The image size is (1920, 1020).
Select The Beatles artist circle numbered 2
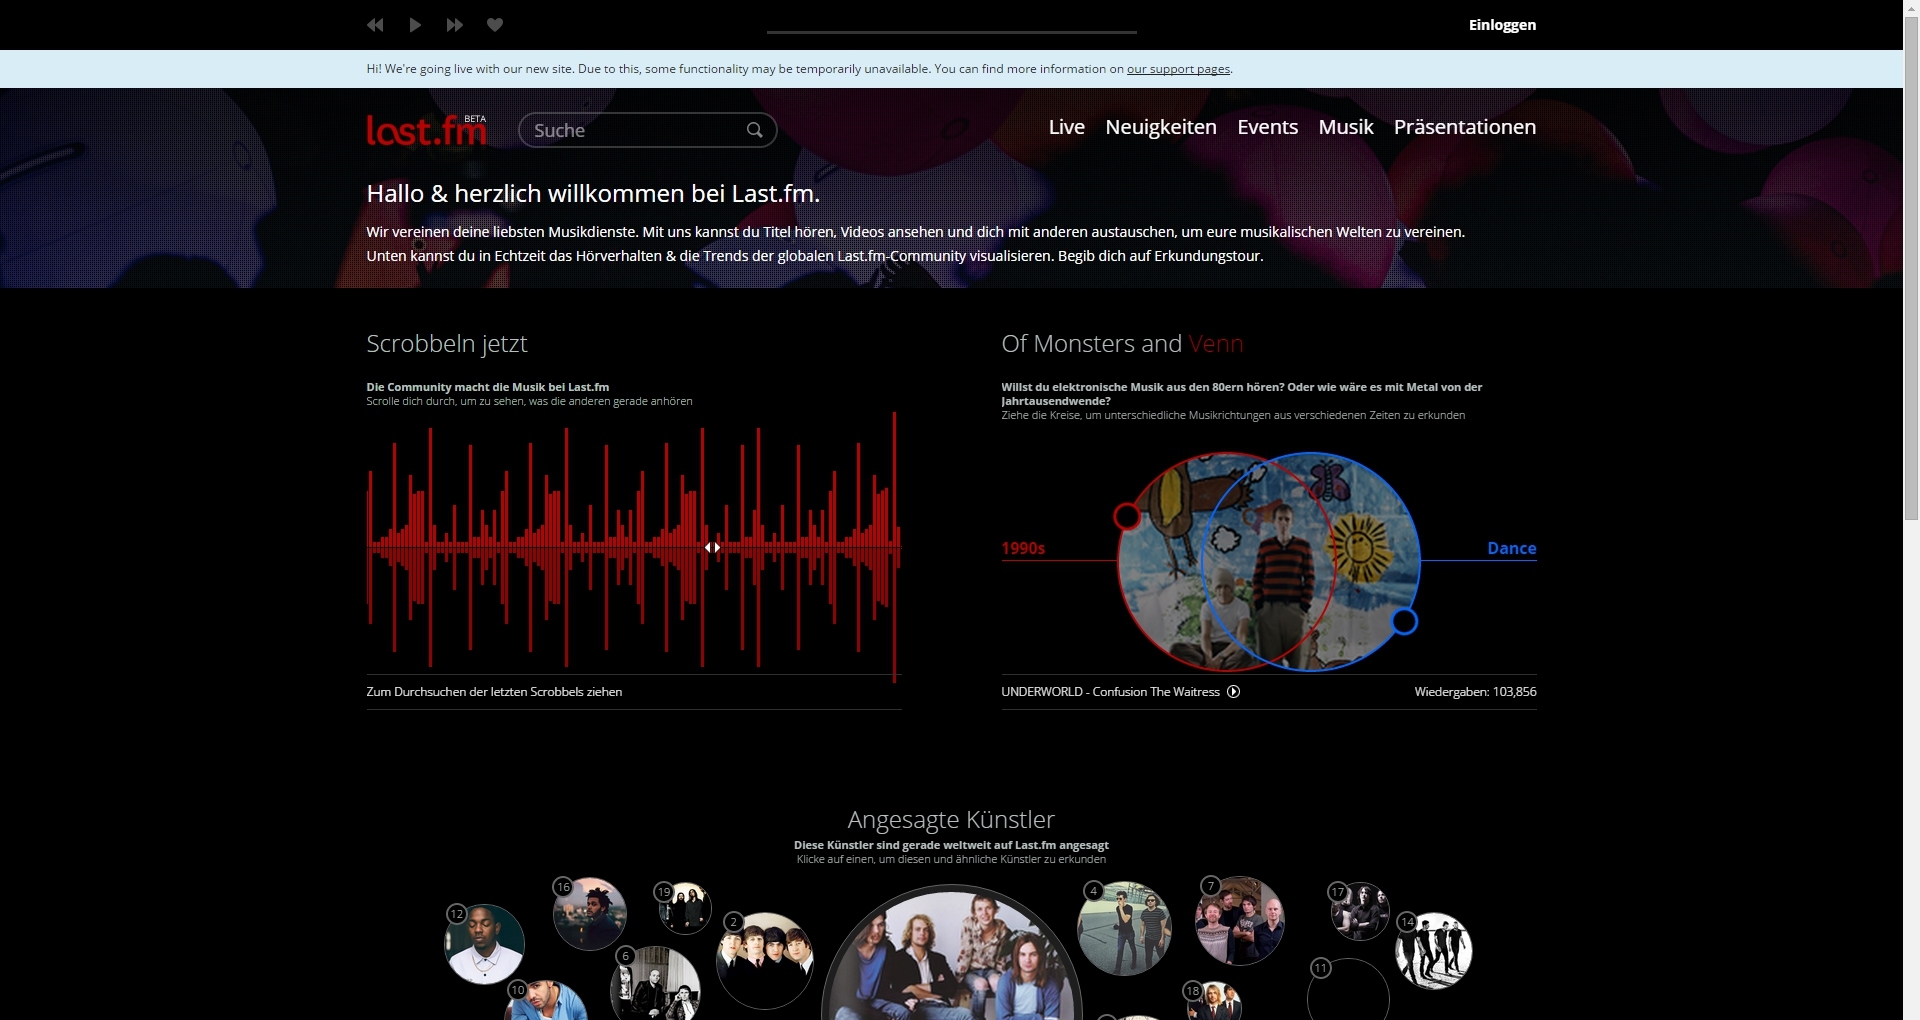click(764, 960)
